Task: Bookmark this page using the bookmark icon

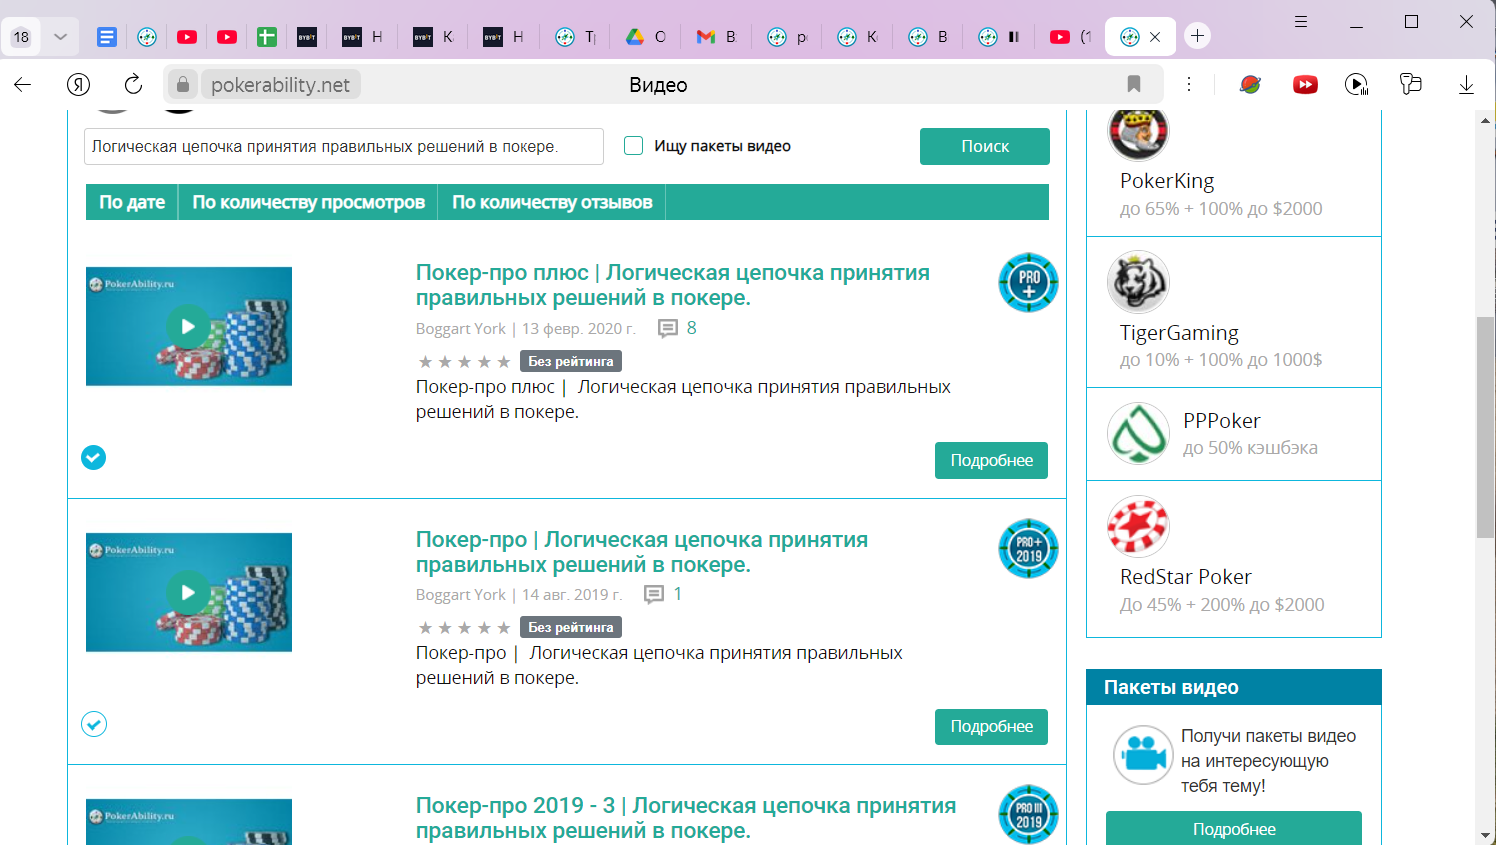Action: pos(1134,85)
